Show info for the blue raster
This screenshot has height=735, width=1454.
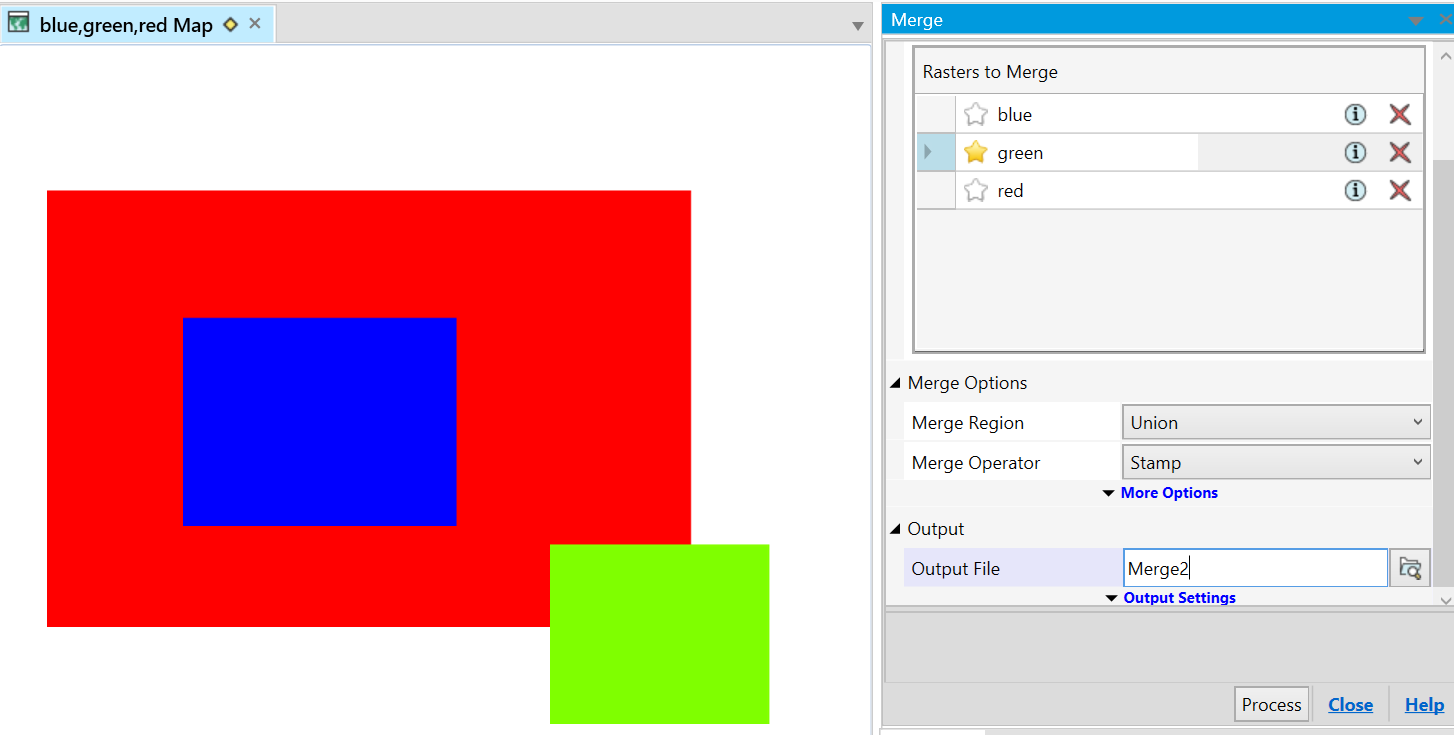[x=1355, y=114]
